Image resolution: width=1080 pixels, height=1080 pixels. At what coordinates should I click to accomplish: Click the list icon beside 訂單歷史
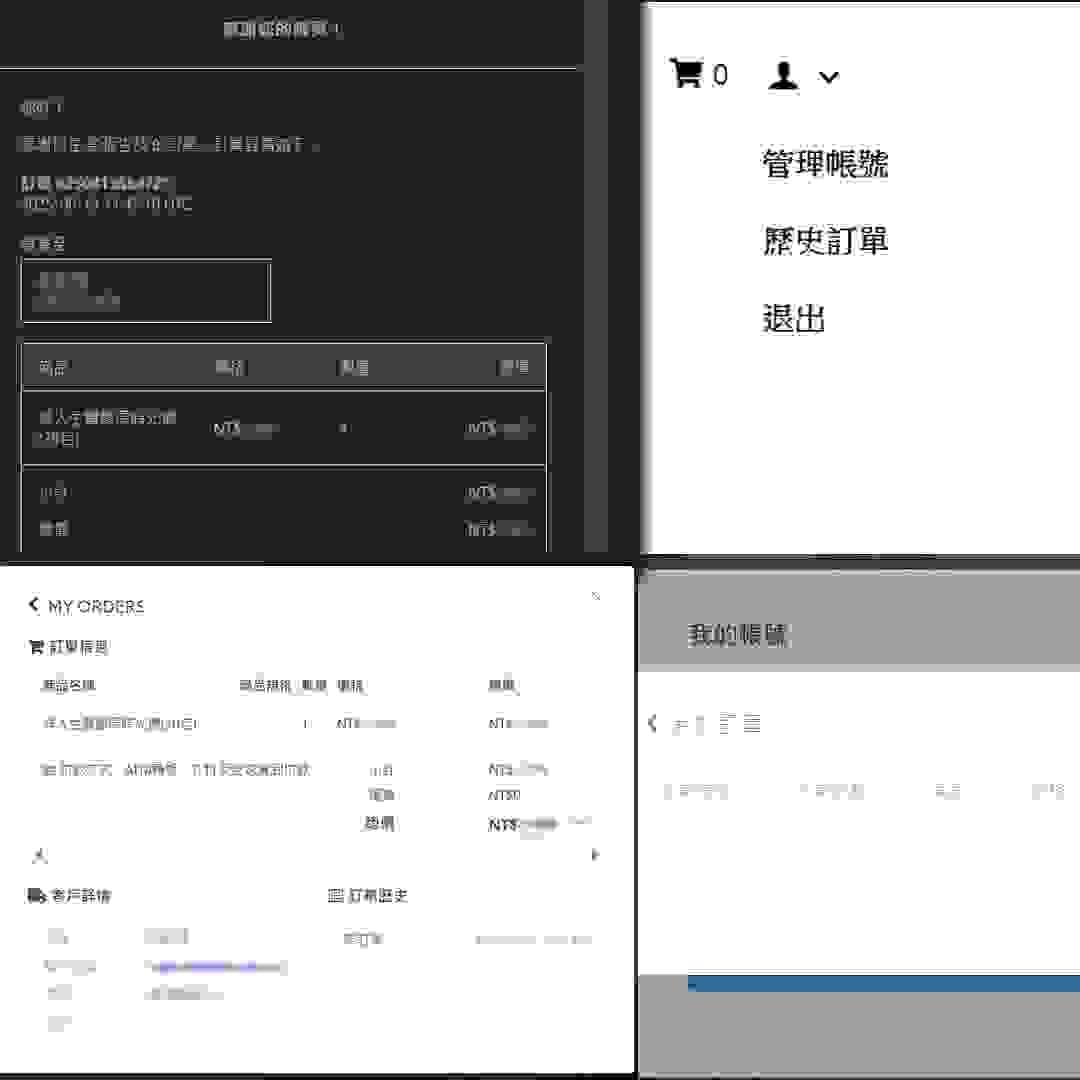click(x=335, y=895)
